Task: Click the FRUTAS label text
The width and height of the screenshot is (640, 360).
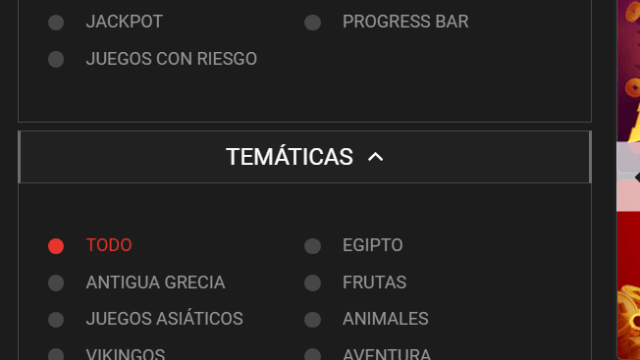Action: click(x=374, y=282)
